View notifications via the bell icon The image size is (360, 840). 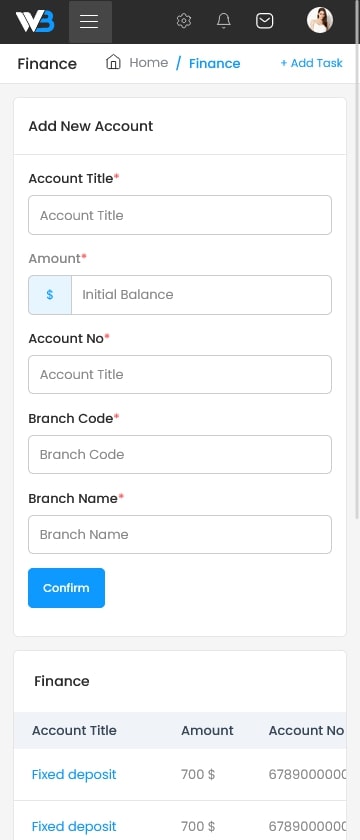pos(223,21)
